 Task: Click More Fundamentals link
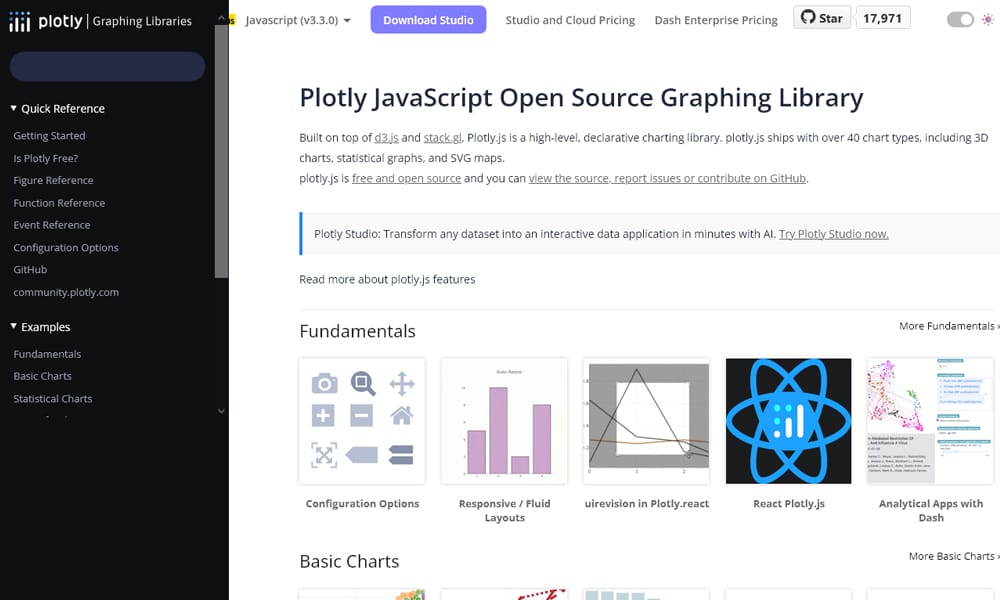click(x=946, y=325)
